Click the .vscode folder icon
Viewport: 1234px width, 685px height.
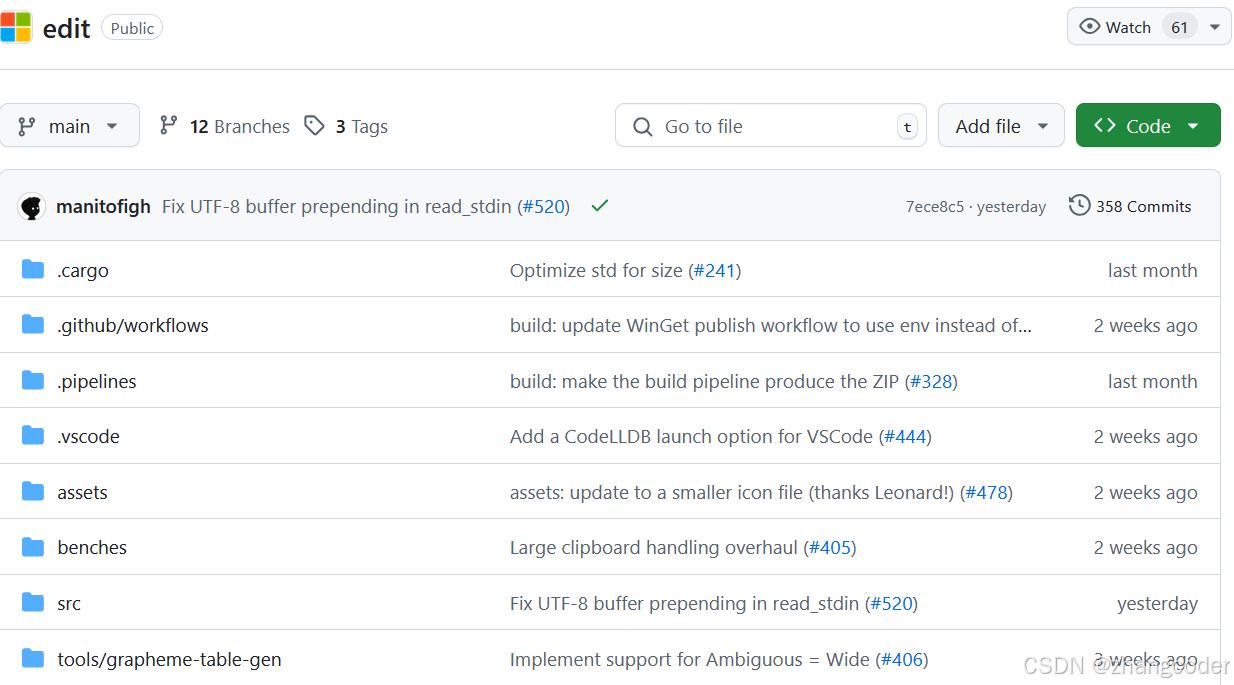[33, 436]
